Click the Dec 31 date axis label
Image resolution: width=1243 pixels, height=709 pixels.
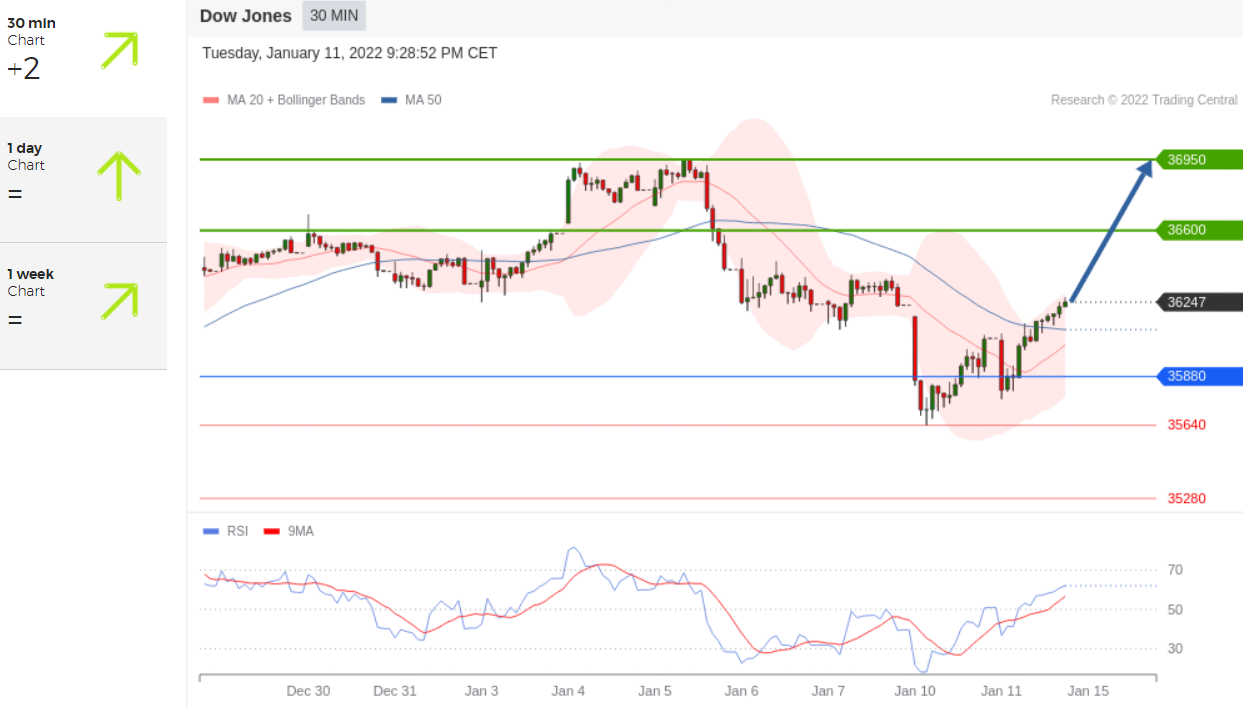pyautogui.click(x=395, y=691)
